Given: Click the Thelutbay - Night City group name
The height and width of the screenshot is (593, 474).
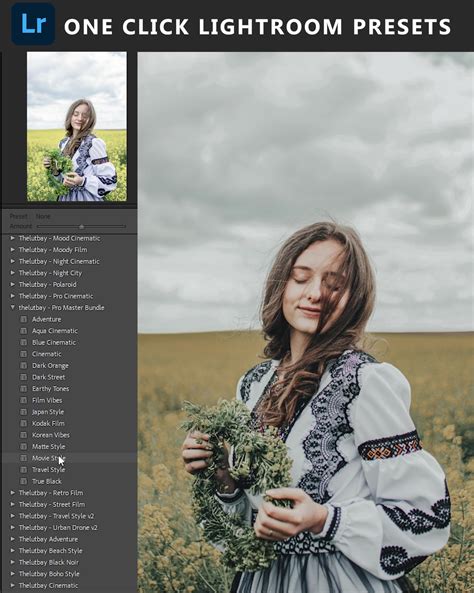Looking at the screenshot, I should [50, 273].
